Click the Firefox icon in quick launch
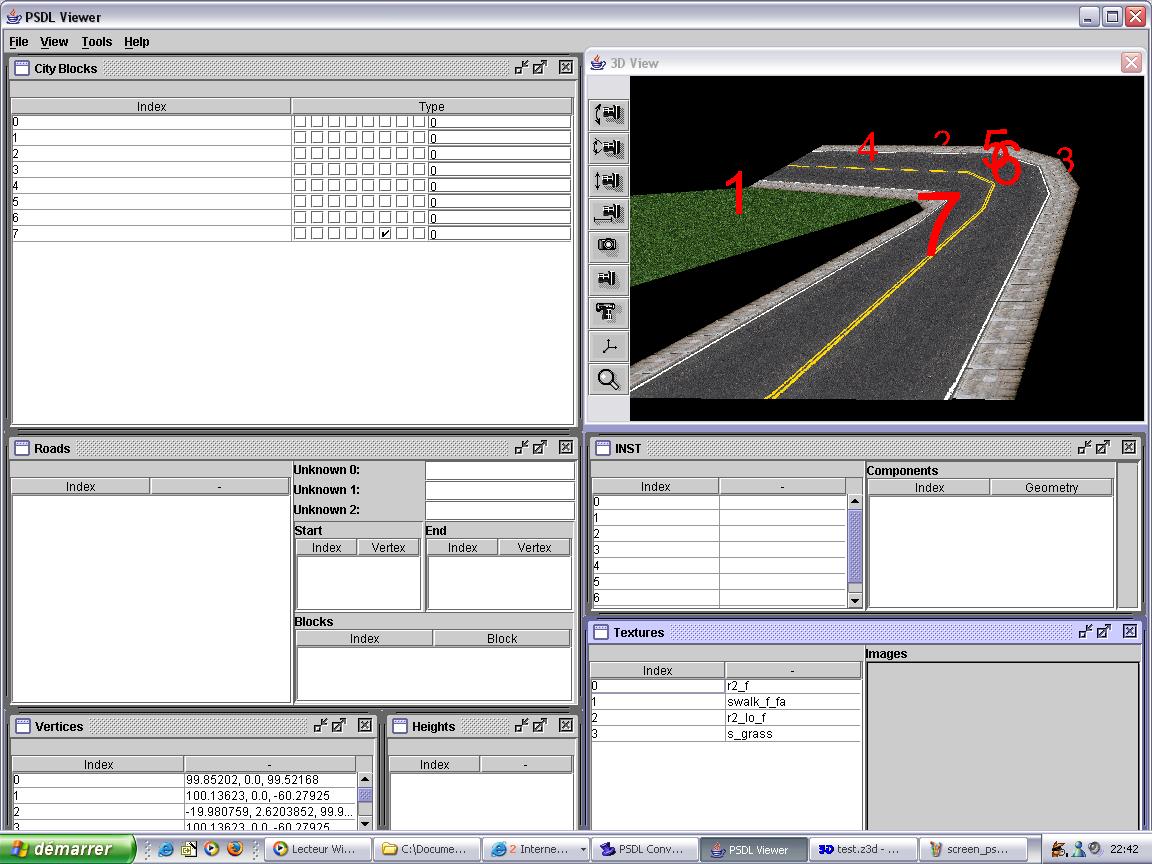This screenshot has height=864, width=1152. pos(235,849)
